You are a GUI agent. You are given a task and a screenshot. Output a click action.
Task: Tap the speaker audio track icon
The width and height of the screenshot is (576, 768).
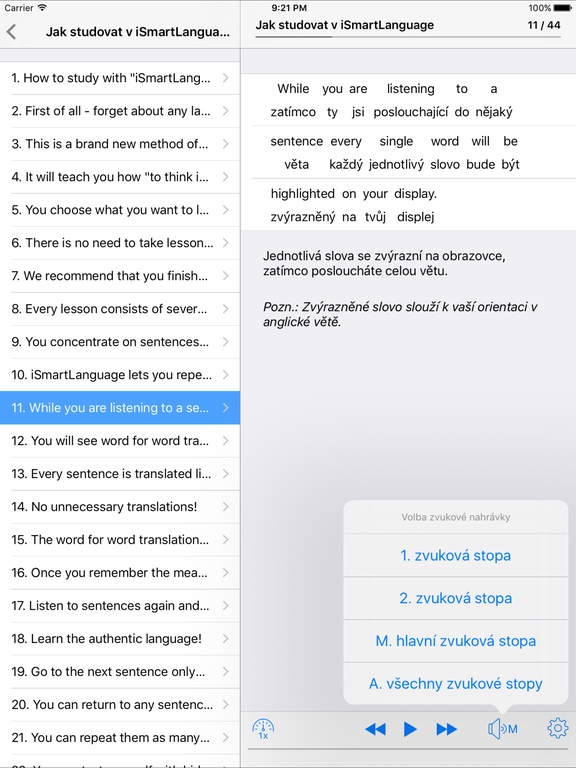[x=503, y=729]
